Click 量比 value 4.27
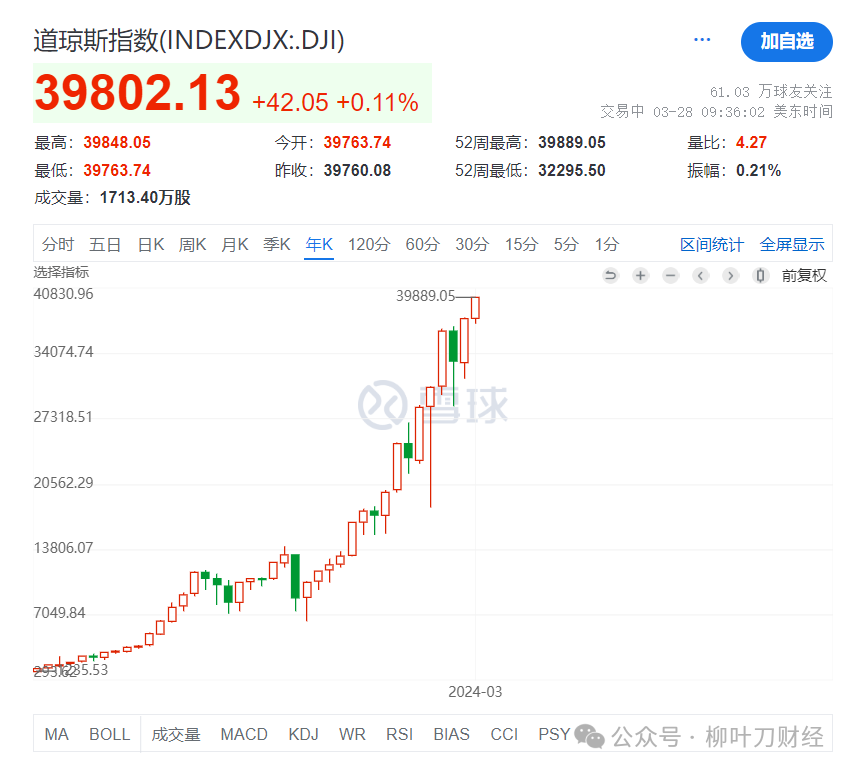Viewport: 851px width, 771px height. tap(751, 143)
